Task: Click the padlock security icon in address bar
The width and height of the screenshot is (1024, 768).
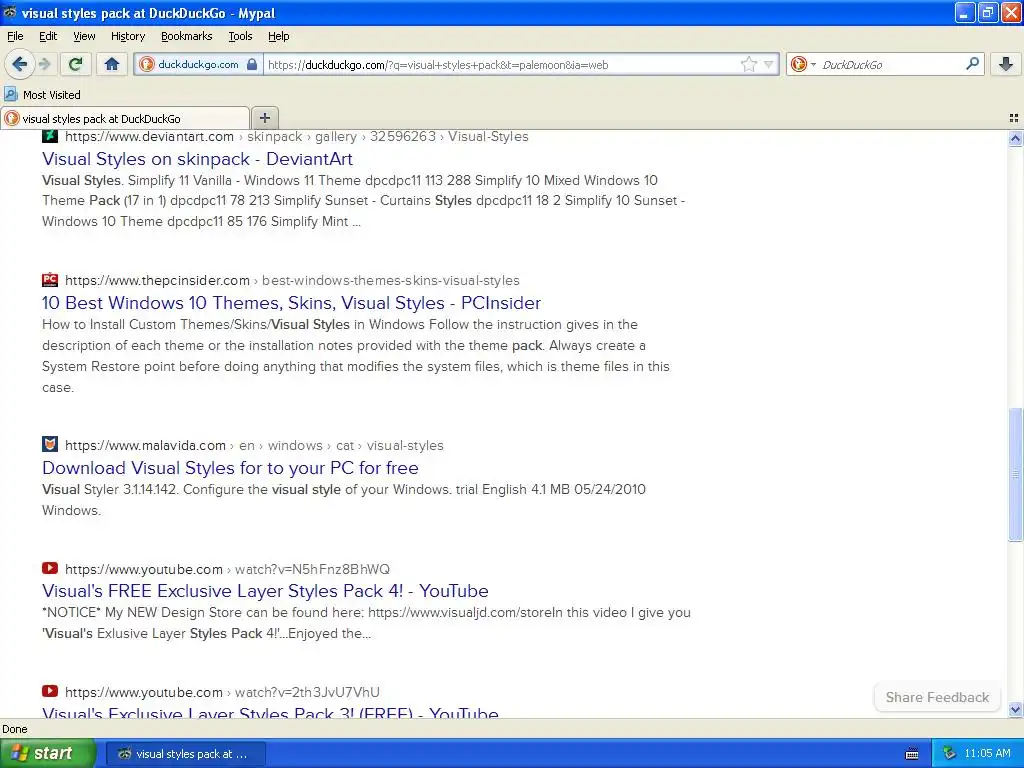Action: 252,64
